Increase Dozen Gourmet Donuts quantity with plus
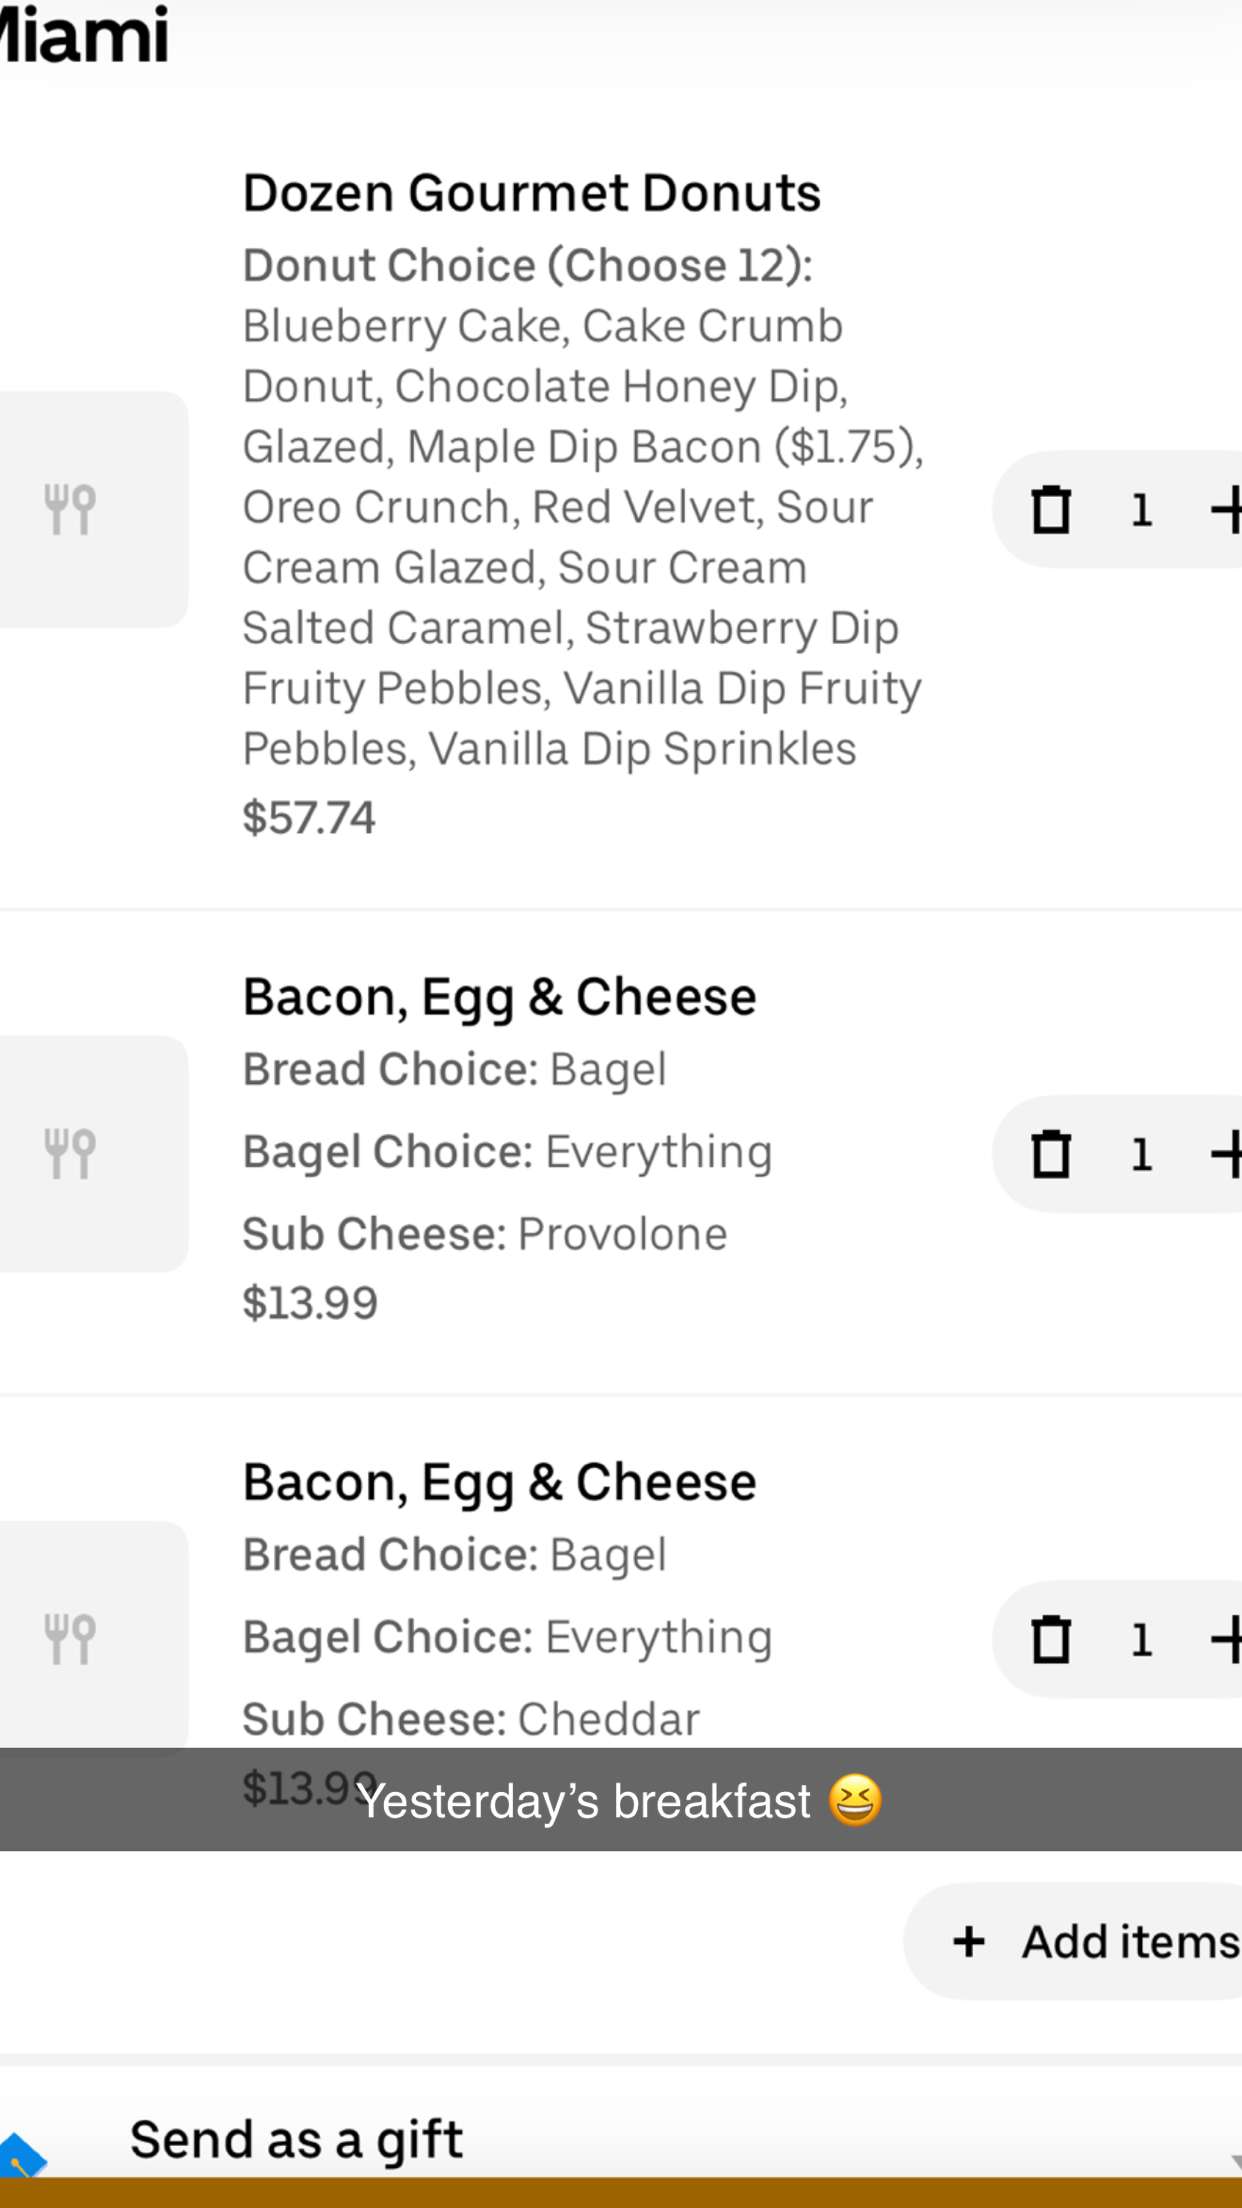This screenshot has width=1242, height=2208. click(1226, 510)
